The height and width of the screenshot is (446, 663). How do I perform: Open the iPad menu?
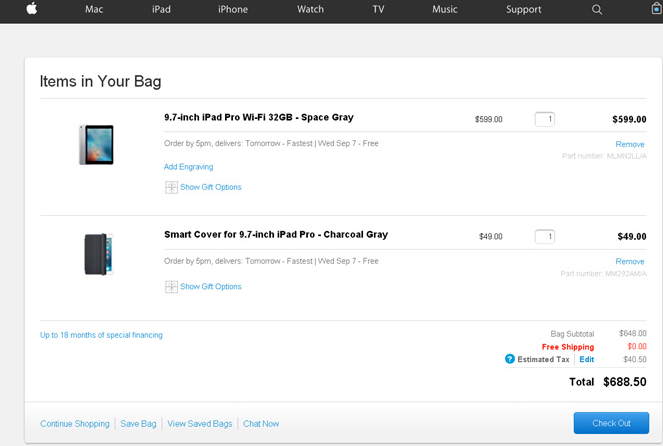(x=161, y=9)
